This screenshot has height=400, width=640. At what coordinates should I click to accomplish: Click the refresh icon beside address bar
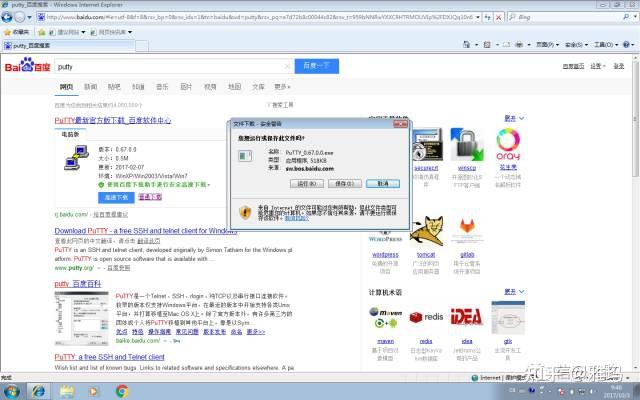[x=488, y=17]
